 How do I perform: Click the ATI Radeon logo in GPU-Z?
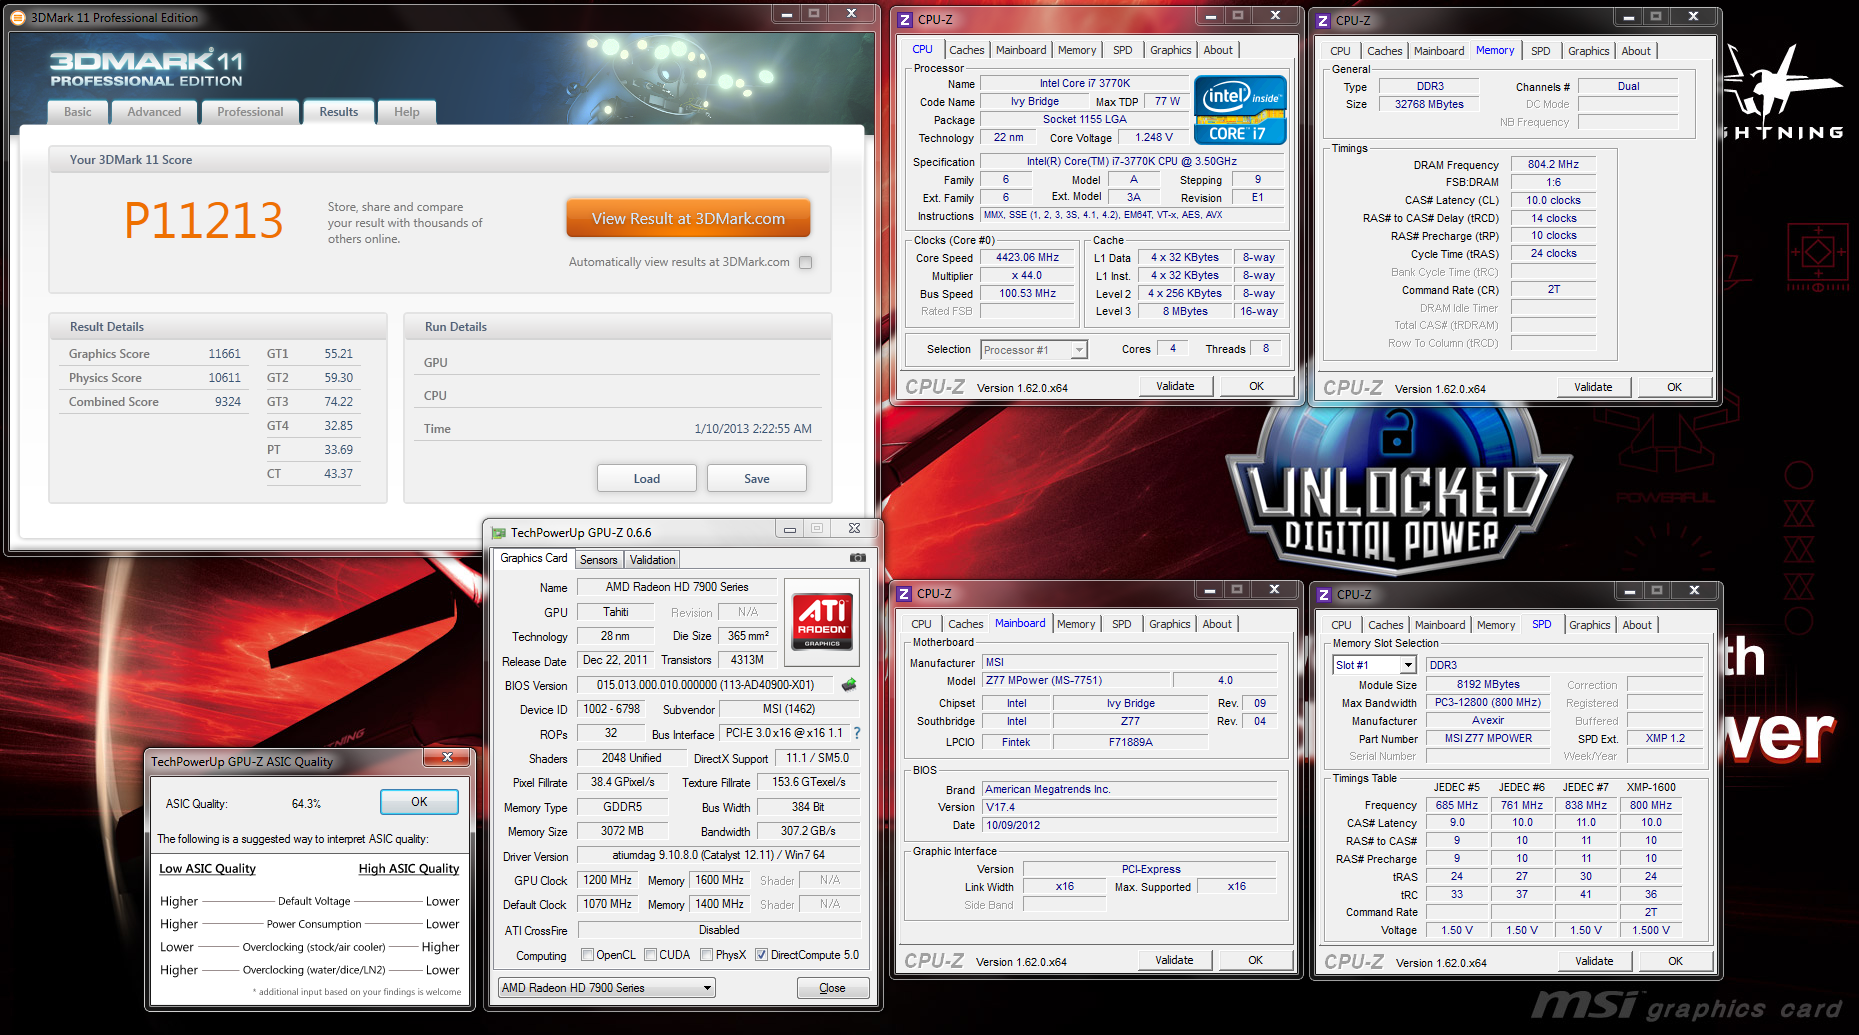[x=822, y=622]
